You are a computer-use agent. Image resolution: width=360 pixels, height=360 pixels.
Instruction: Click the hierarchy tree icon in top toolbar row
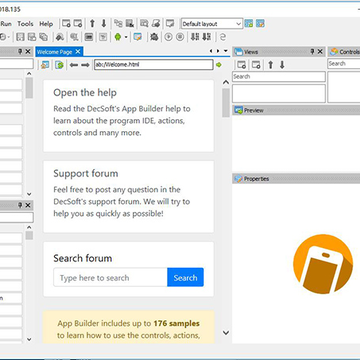pyautogui.click(x=118, y=24)
